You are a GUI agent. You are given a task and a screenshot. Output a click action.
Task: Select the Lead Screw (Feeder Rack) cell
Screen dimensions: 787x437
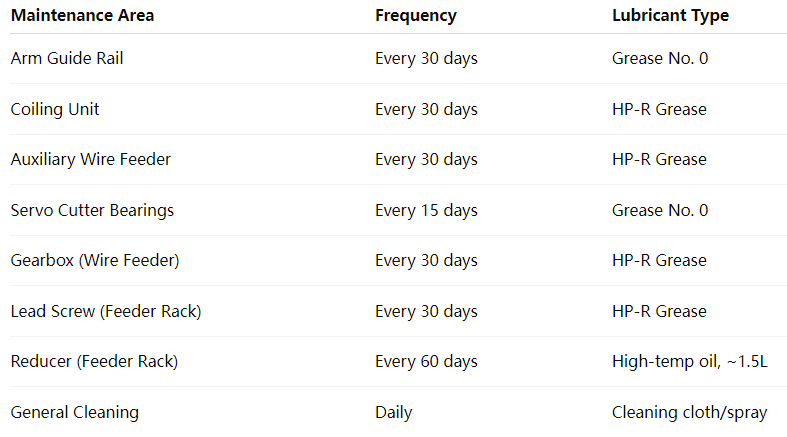click(x=106, y=312)
